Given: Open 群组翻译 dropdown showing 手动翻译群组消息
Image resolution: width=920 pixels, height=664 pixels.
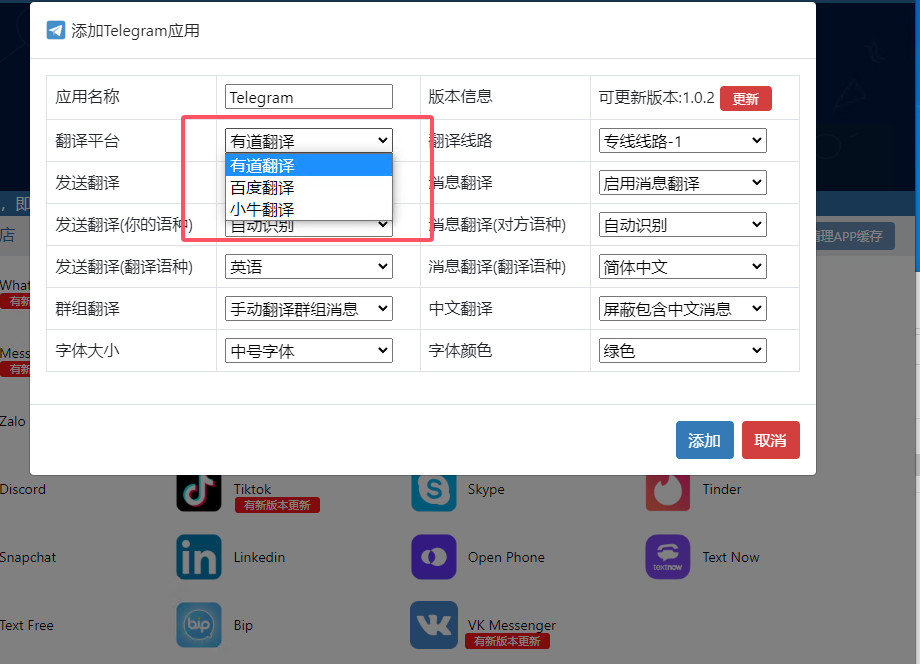Looking at the screenshot, I should (x=309, y=309).
